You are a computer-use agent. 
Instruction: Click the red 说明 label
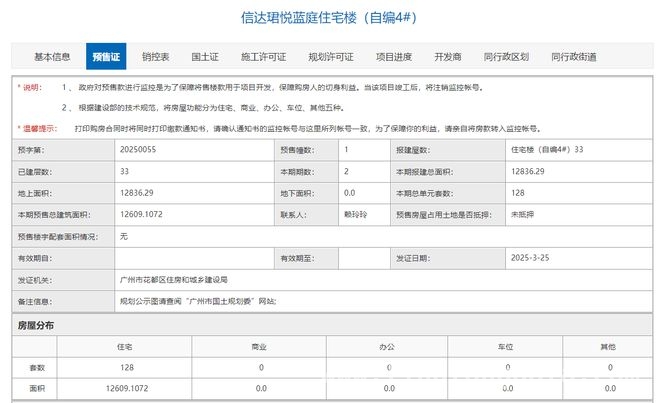click(29, 88)
